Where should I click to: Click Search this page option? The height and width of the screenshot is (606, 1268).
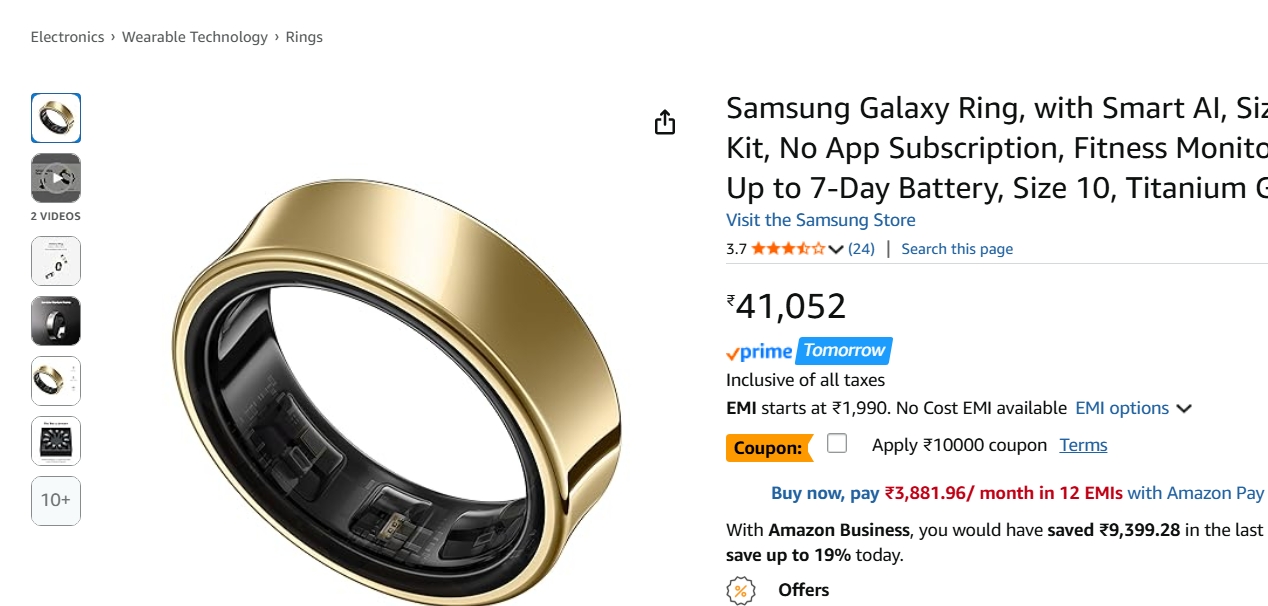[x=956, y=249]
